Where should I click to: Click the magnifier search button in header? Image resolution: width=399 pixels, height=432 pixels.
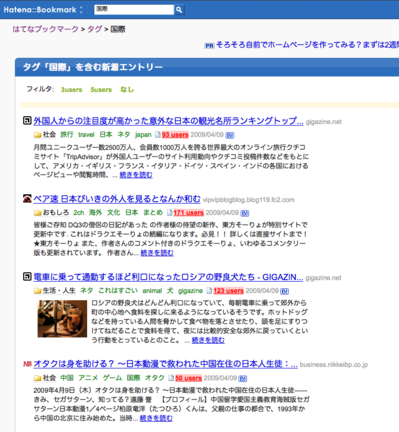point(179,10)
